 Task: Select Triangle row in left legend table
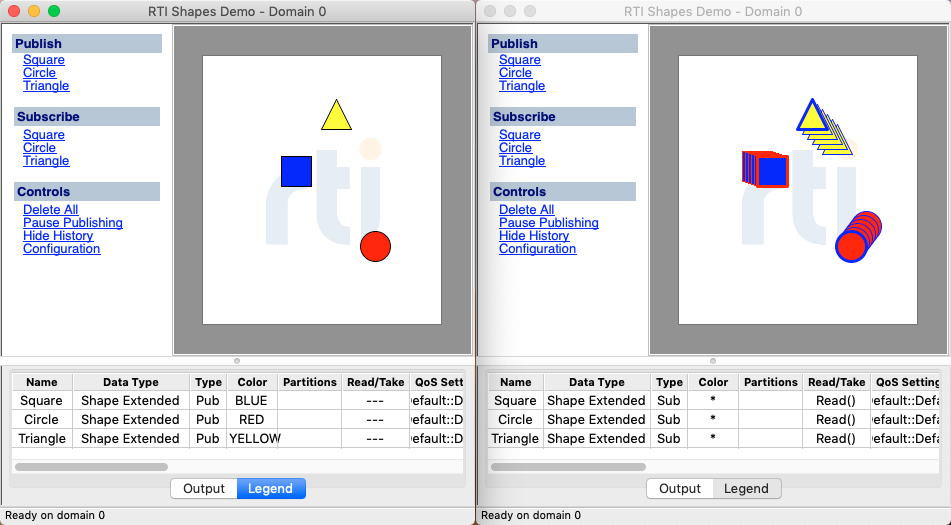(238, 438)
